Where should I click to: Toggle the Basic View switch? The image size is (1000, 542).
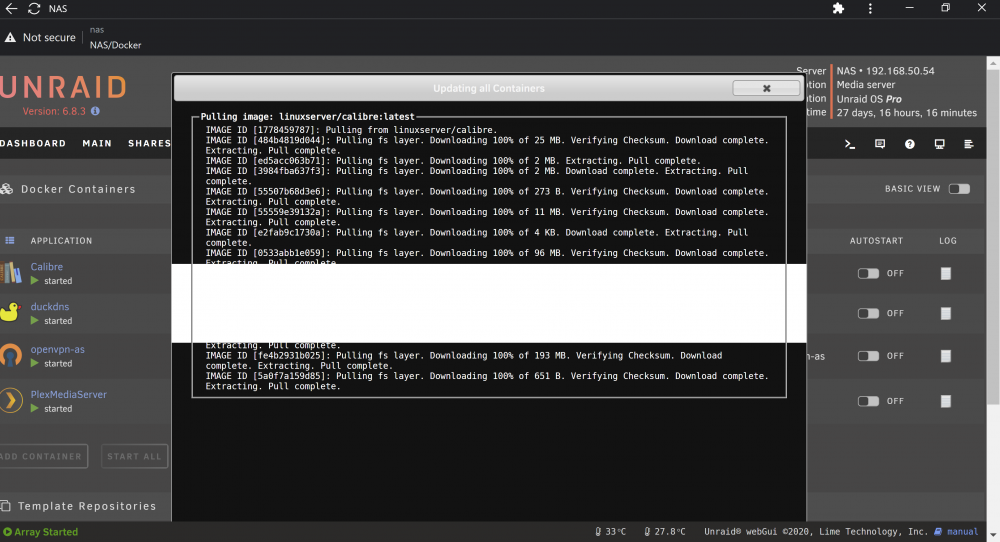coord(959,189)
